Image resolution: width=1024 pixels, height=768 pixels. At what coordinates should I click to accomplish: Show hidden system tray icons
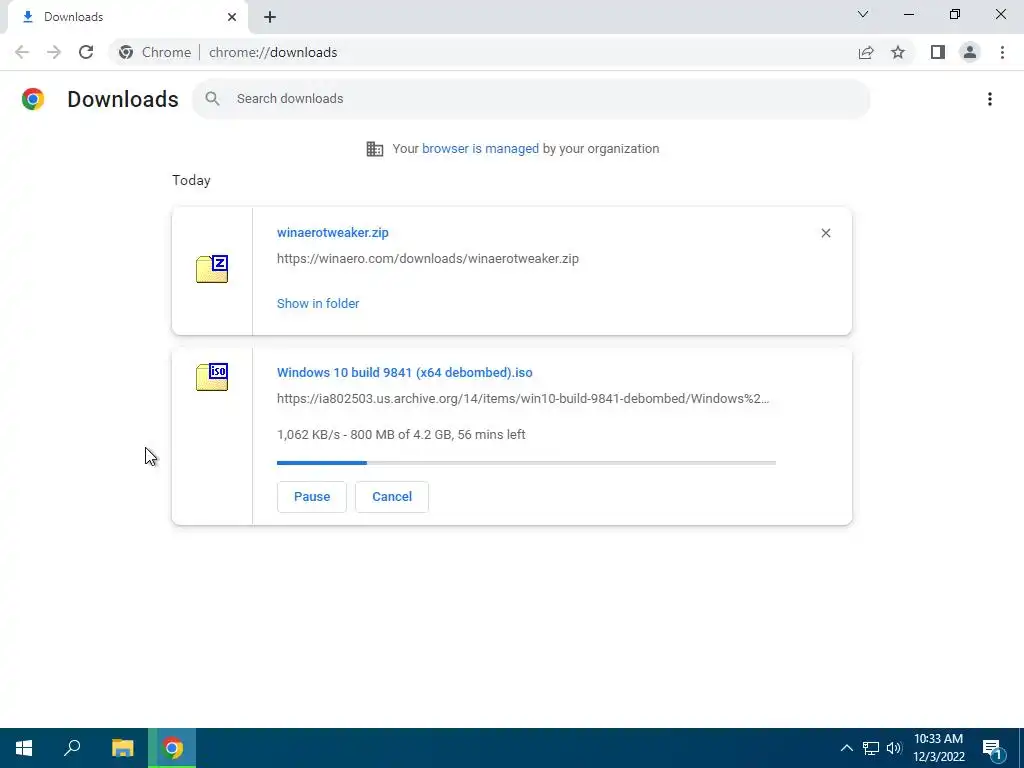pos(846,748)
